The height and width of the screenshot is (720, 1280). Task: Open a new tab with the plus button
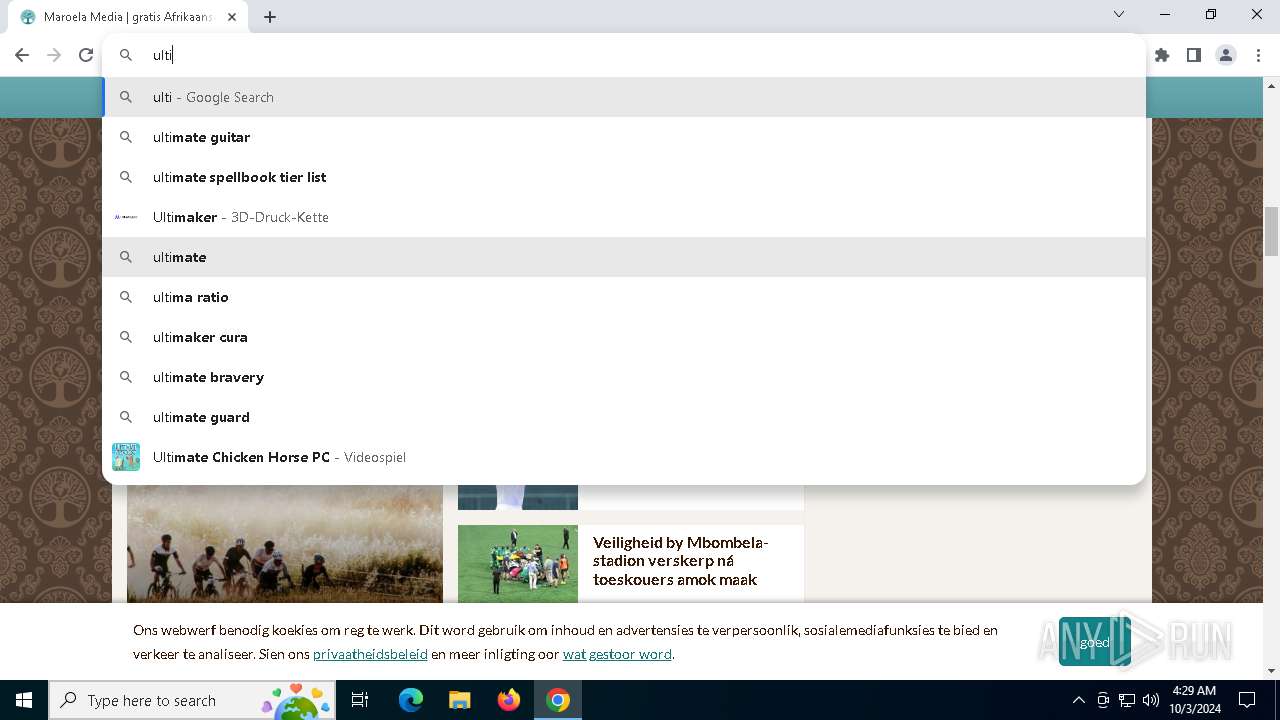pyautogui.click(x=270, y=17)
